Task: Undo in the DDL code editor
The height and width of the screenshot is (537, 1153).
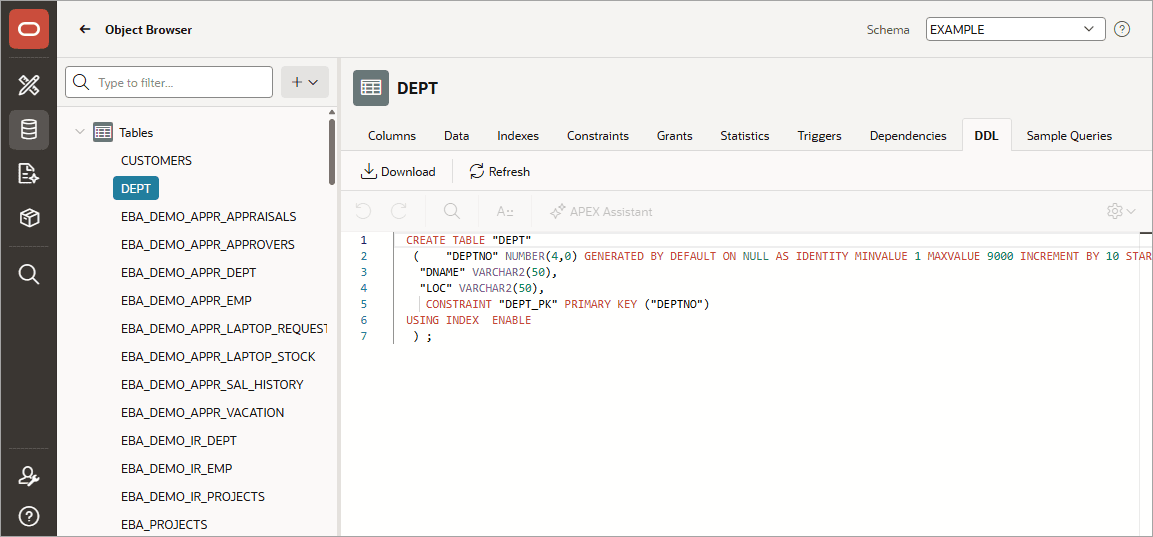Action: [x=363, y=211]
